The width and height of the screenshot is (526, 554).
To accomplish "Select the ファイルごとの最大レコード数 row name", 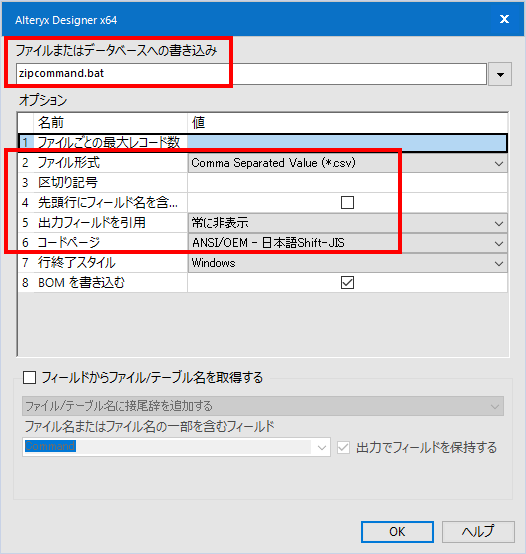I will click(x=109, y=143).
